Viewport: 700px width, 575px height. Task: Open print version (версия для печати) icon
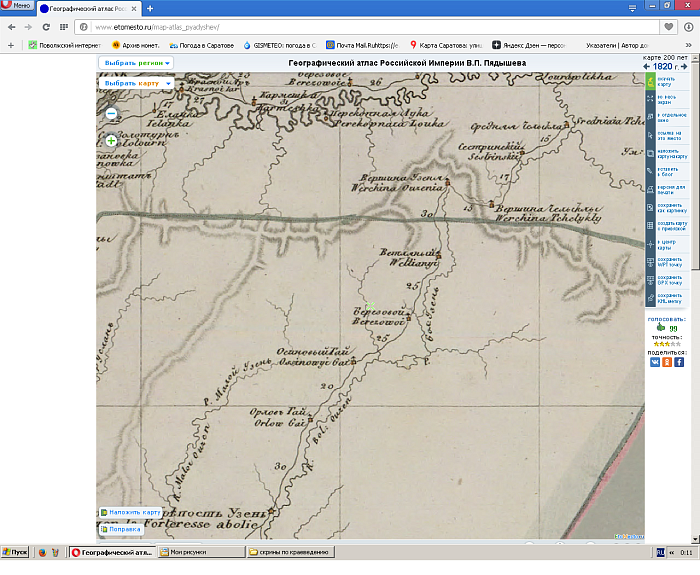pyautogui.click(x=650, y=190)
